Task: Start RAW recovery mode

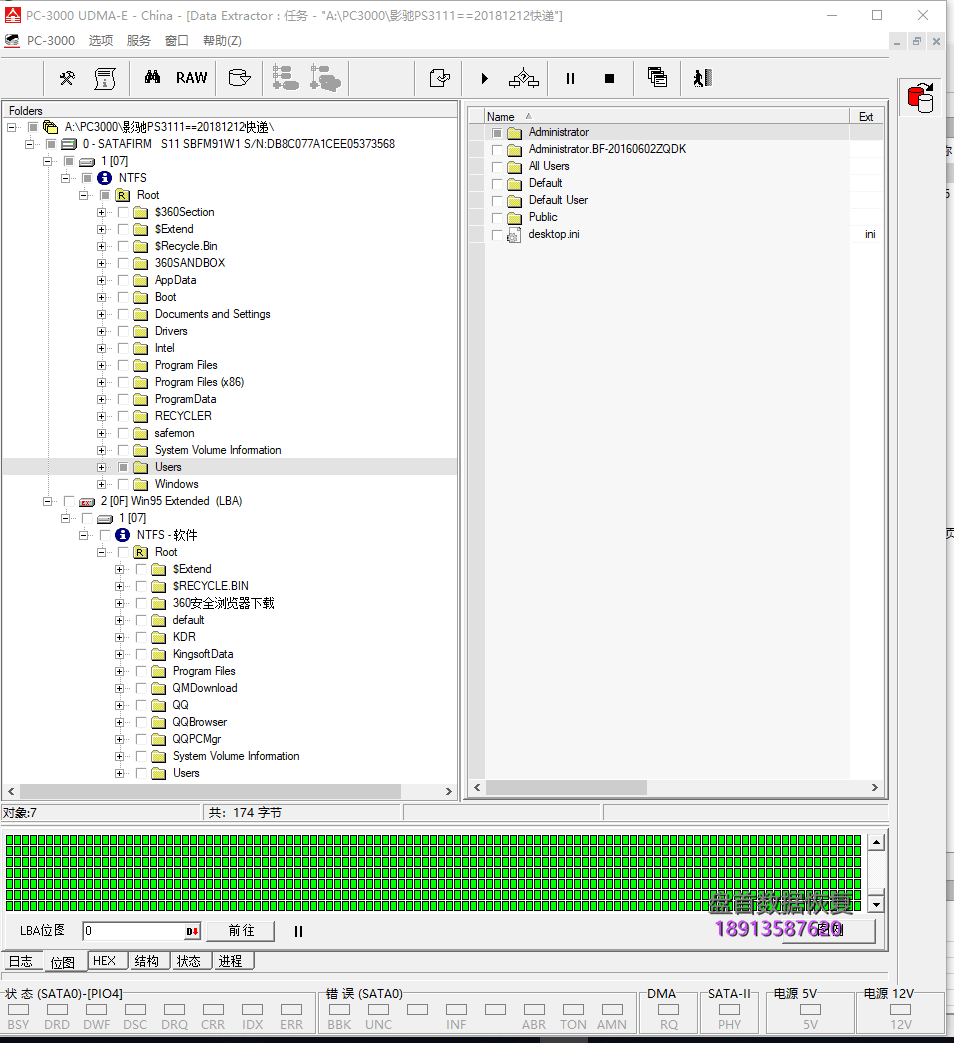Action: 192,78
